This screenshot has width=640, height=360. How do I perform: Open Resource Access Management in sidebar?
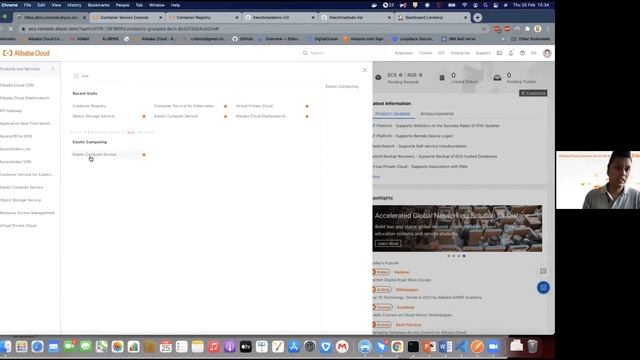pyautogui.click(x=27, y=213)
